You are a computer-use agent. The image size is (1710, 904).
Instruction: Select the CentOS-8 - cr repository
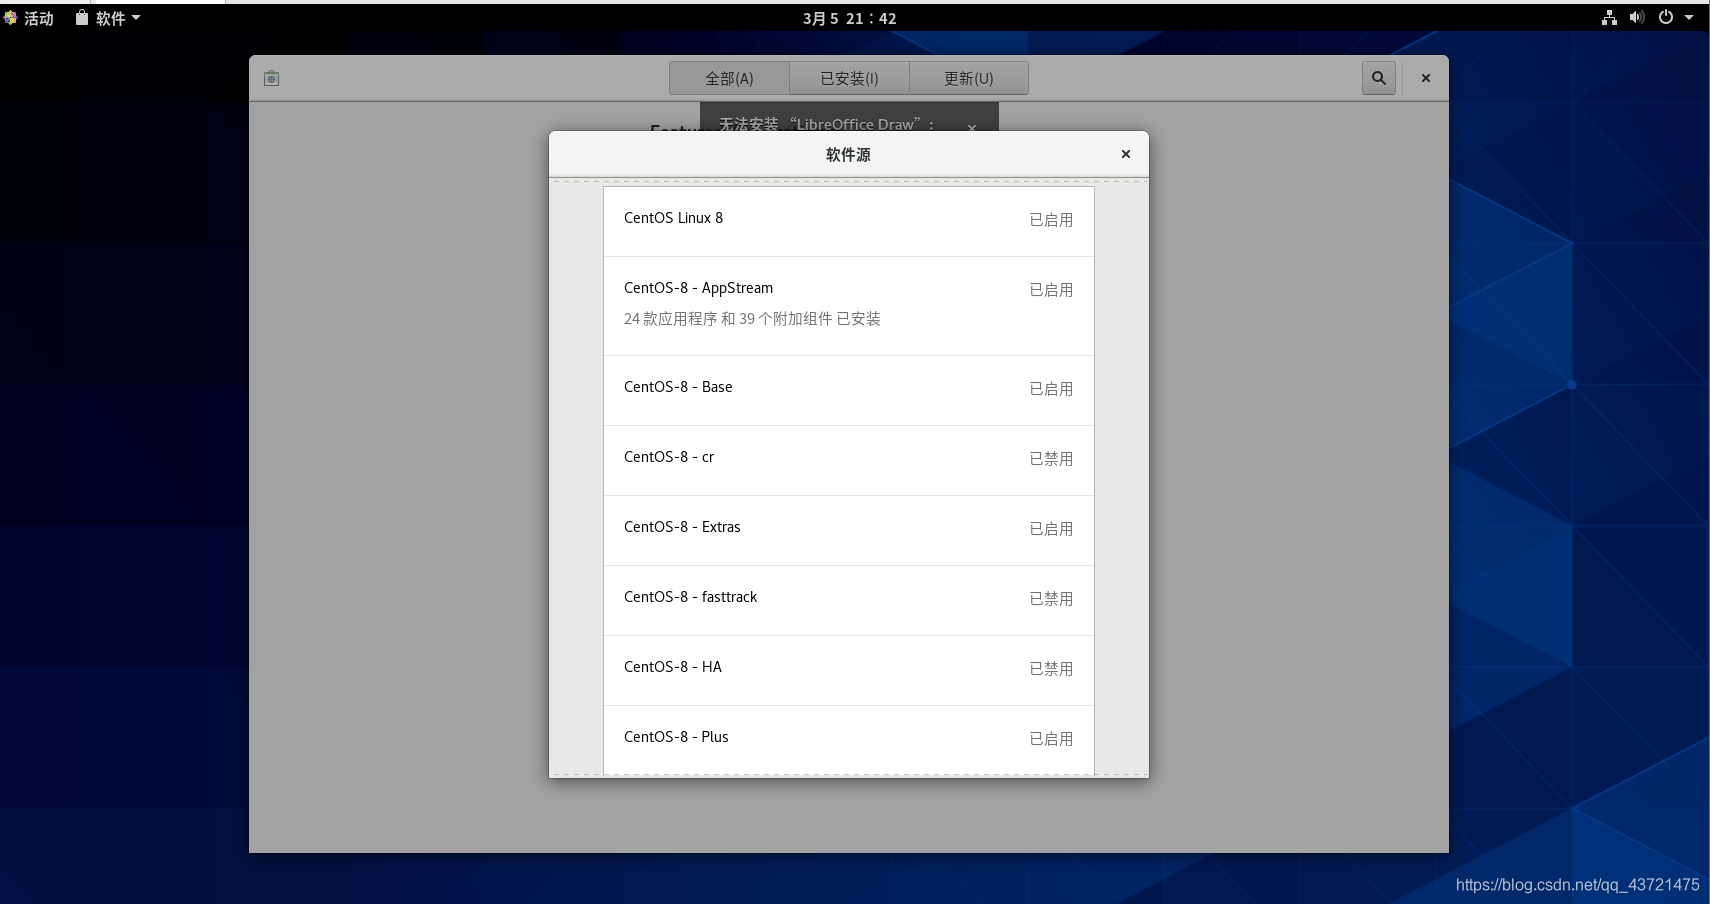point(849,461)
